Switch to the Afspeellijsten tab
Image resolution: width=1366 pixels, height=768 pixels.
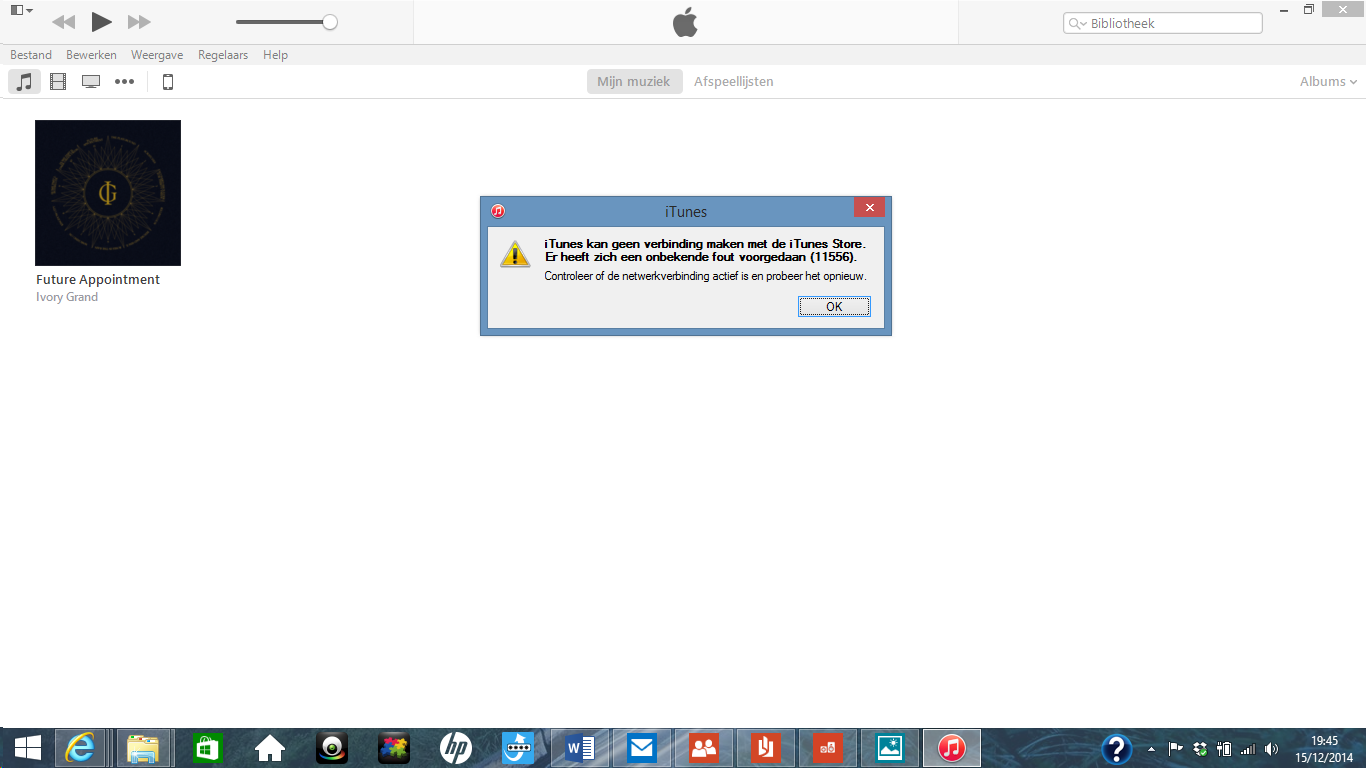click(734, 82)
